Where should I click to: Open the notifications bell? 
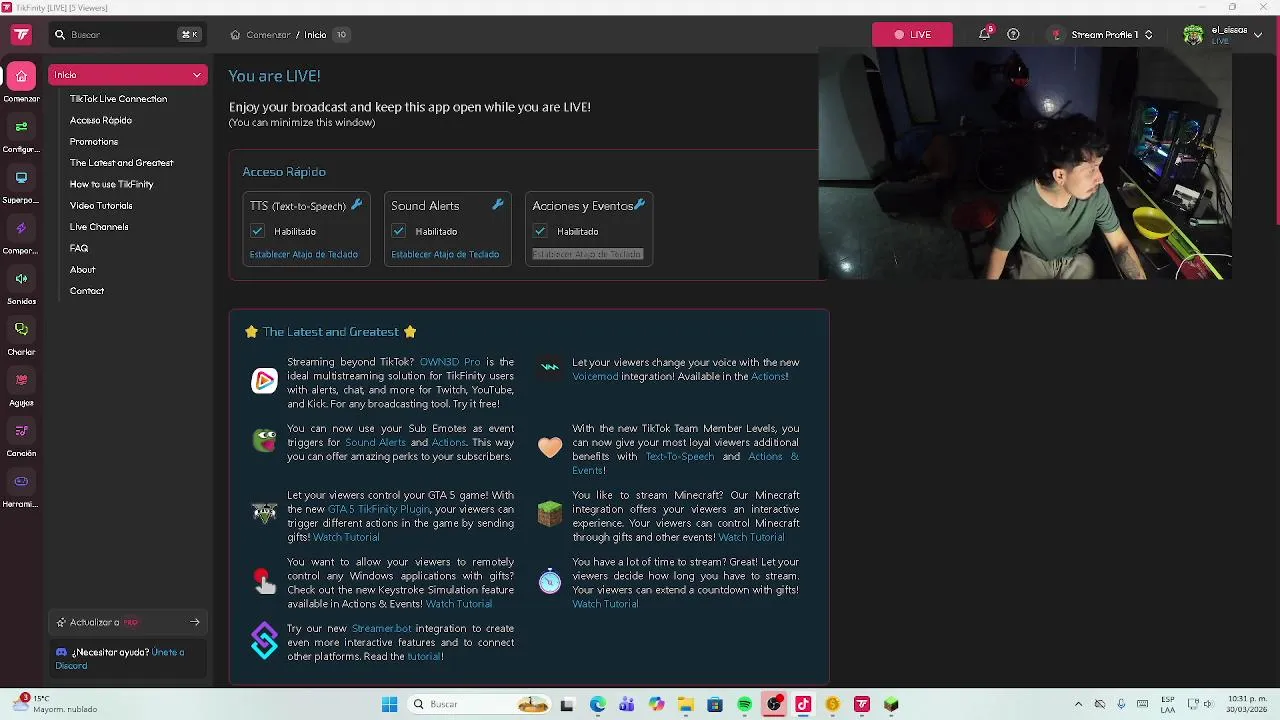click(x=985, y=34)
